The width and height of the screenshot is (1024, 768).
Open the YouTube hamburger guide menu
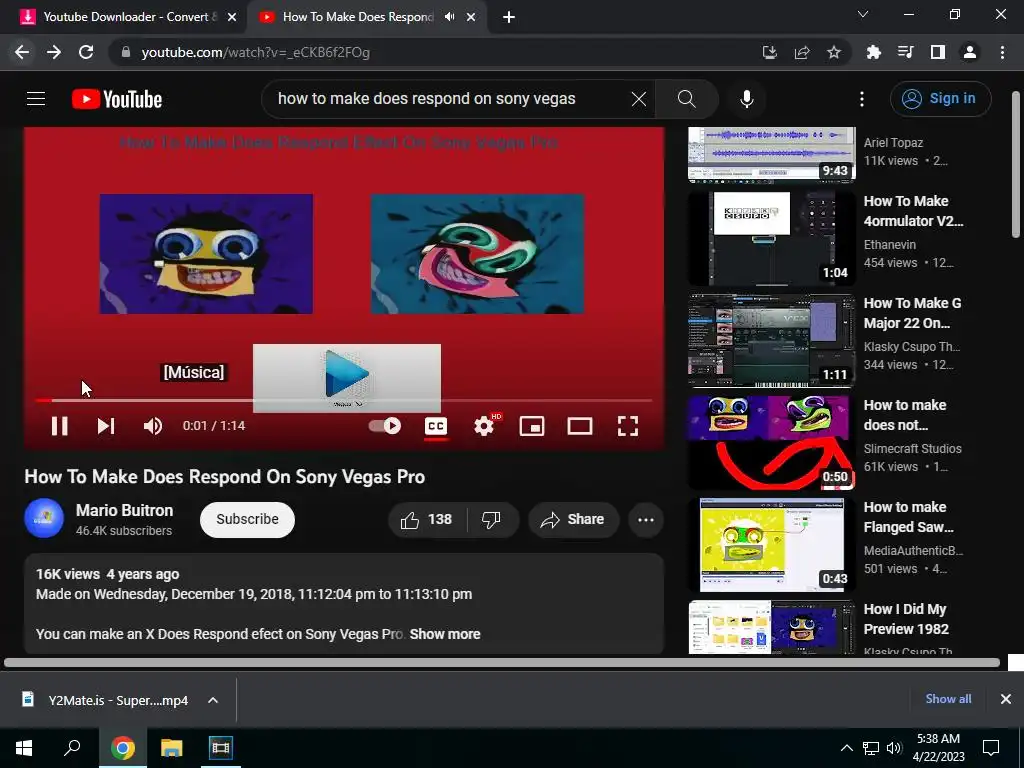click(x=36, y=99)
